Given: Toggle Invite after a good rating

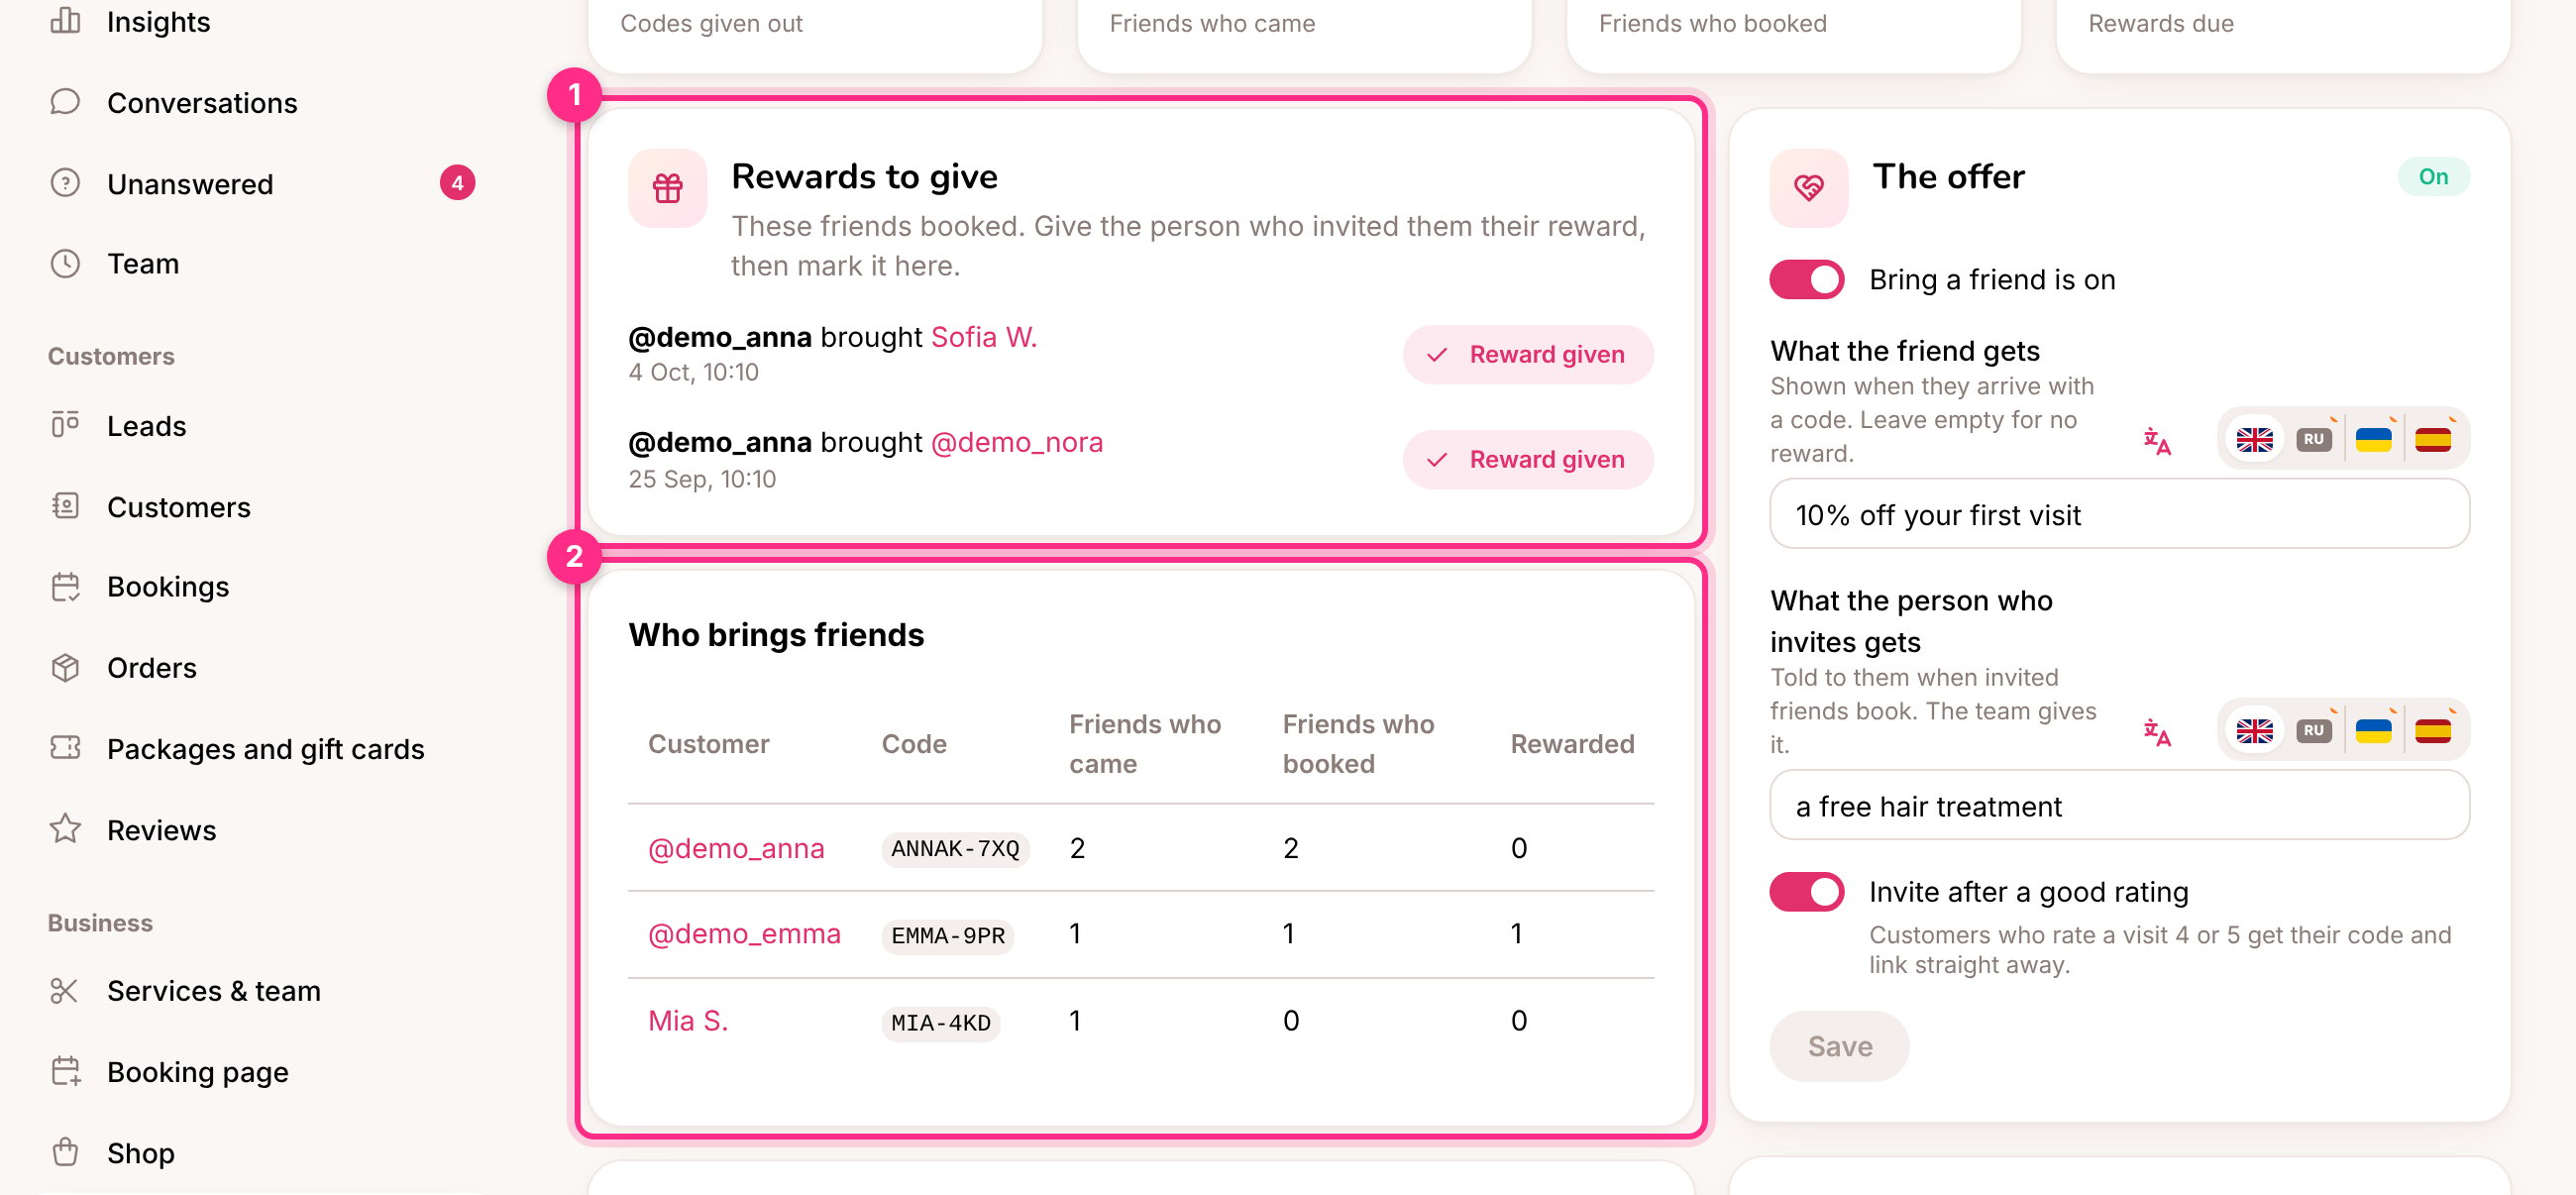Looking at the screenshot, I should 1807,892.
